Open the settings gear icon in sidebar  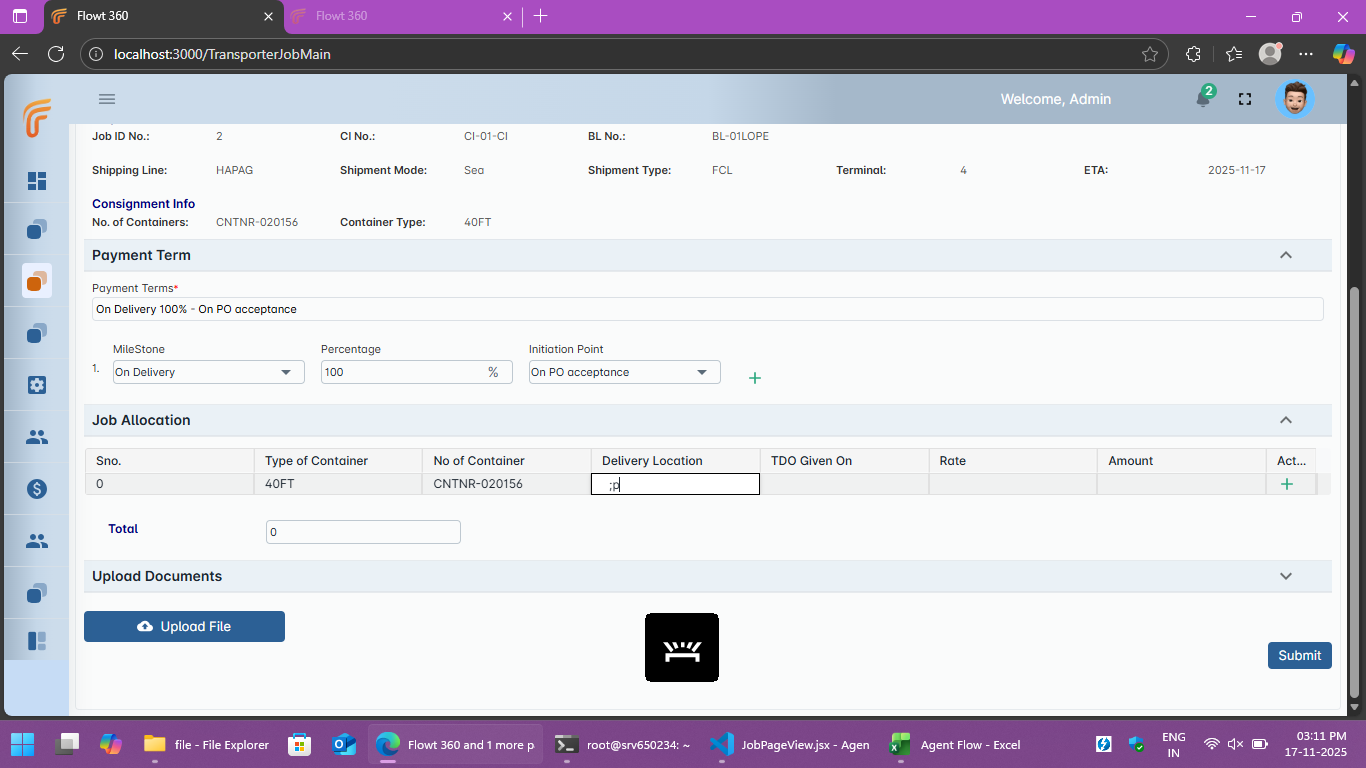[x=37, y=385]
